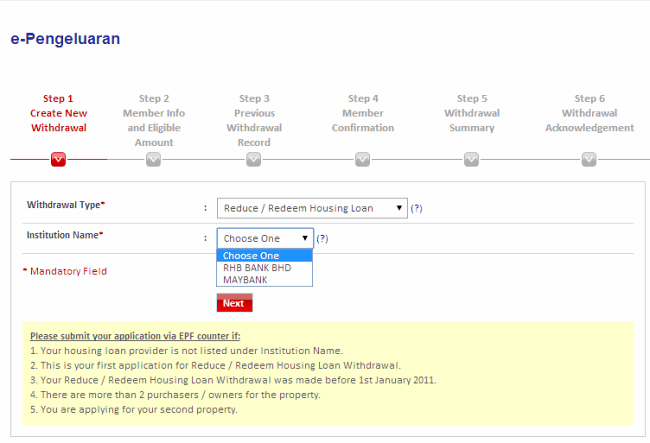The height and width of the screenshot is (443, 650).
Task: Pick MAYBANK from the institution list
Action: point(264,280)
